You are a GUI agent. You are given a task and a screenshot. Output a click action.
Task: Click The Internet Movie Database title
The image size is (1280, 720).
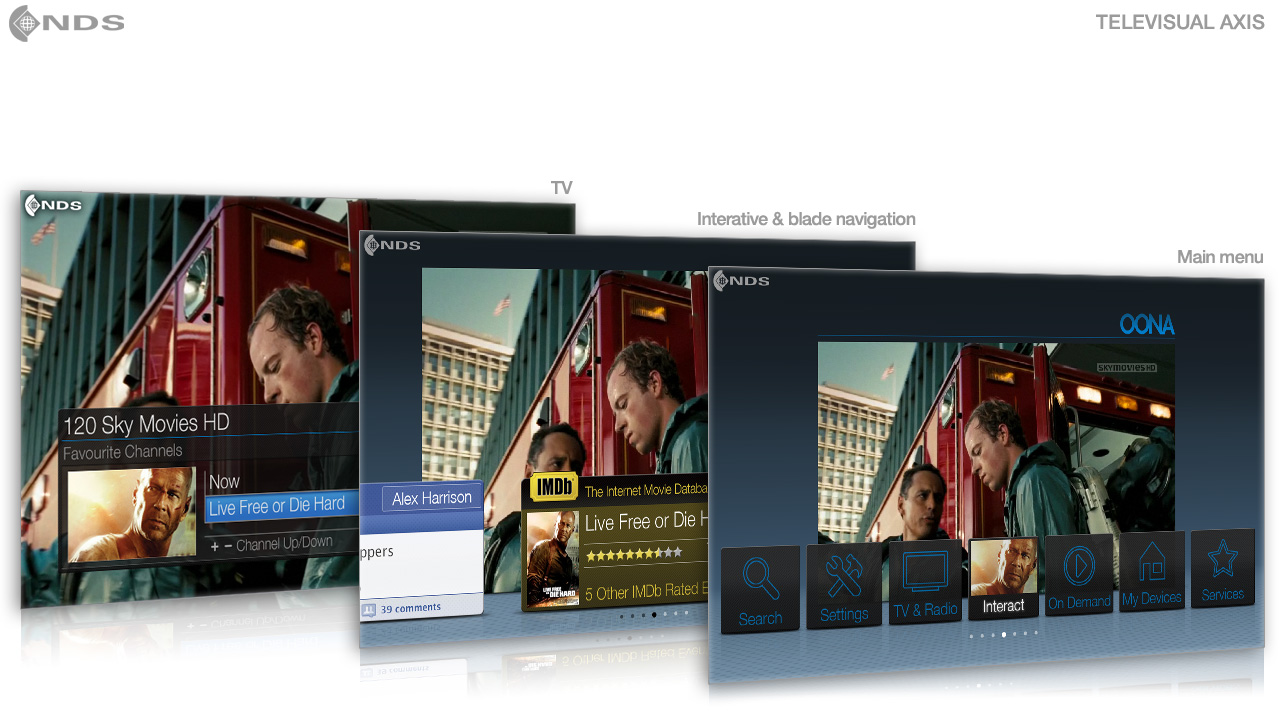tap(646, 491)
